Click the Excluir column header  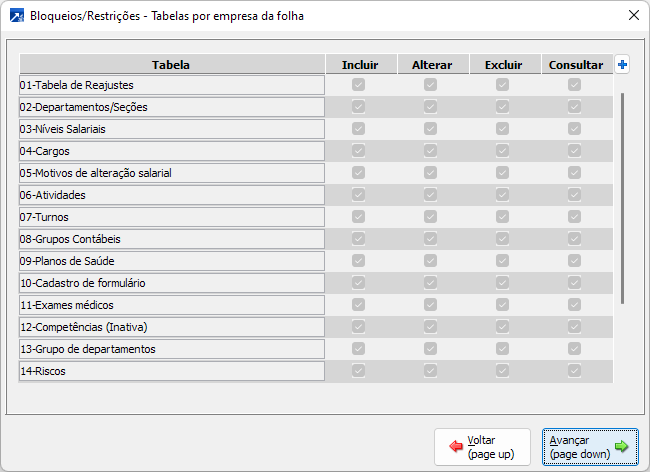(503, 65)
